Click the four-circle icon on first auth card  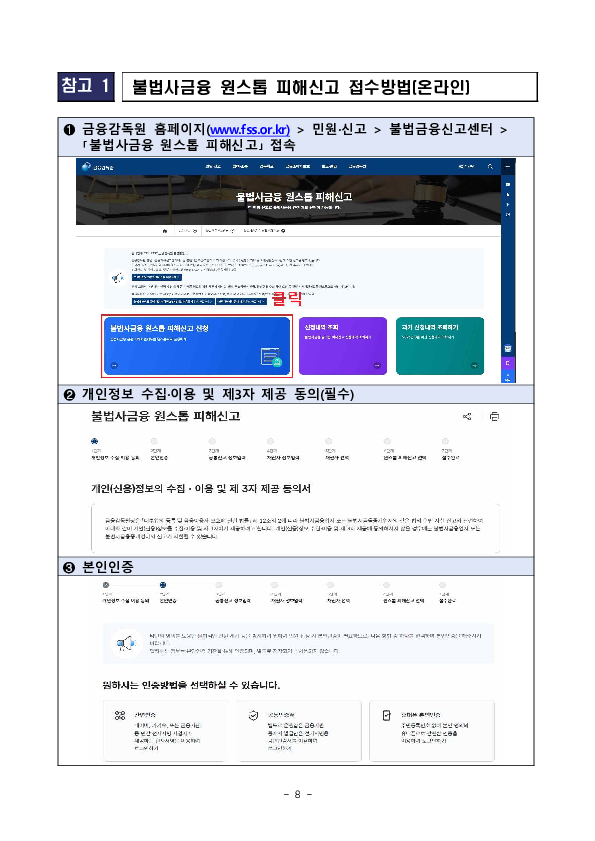[120, 715]
